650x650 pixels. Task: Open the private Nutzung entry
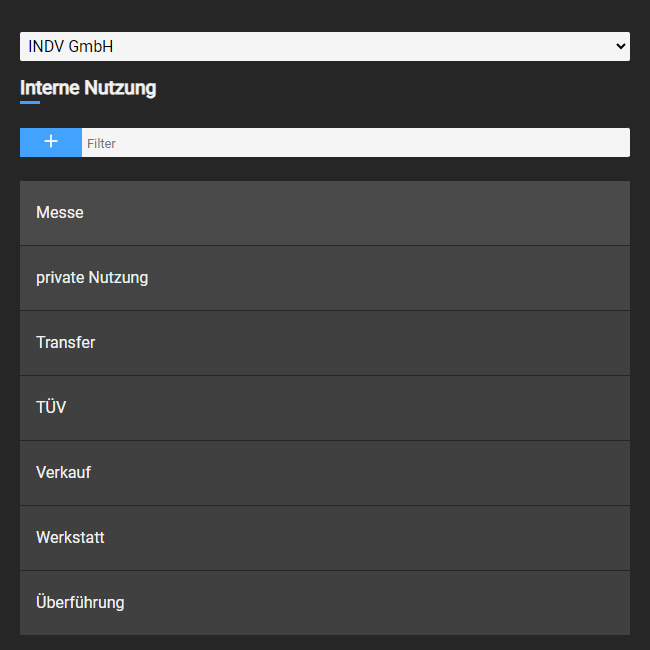(325, 278)
